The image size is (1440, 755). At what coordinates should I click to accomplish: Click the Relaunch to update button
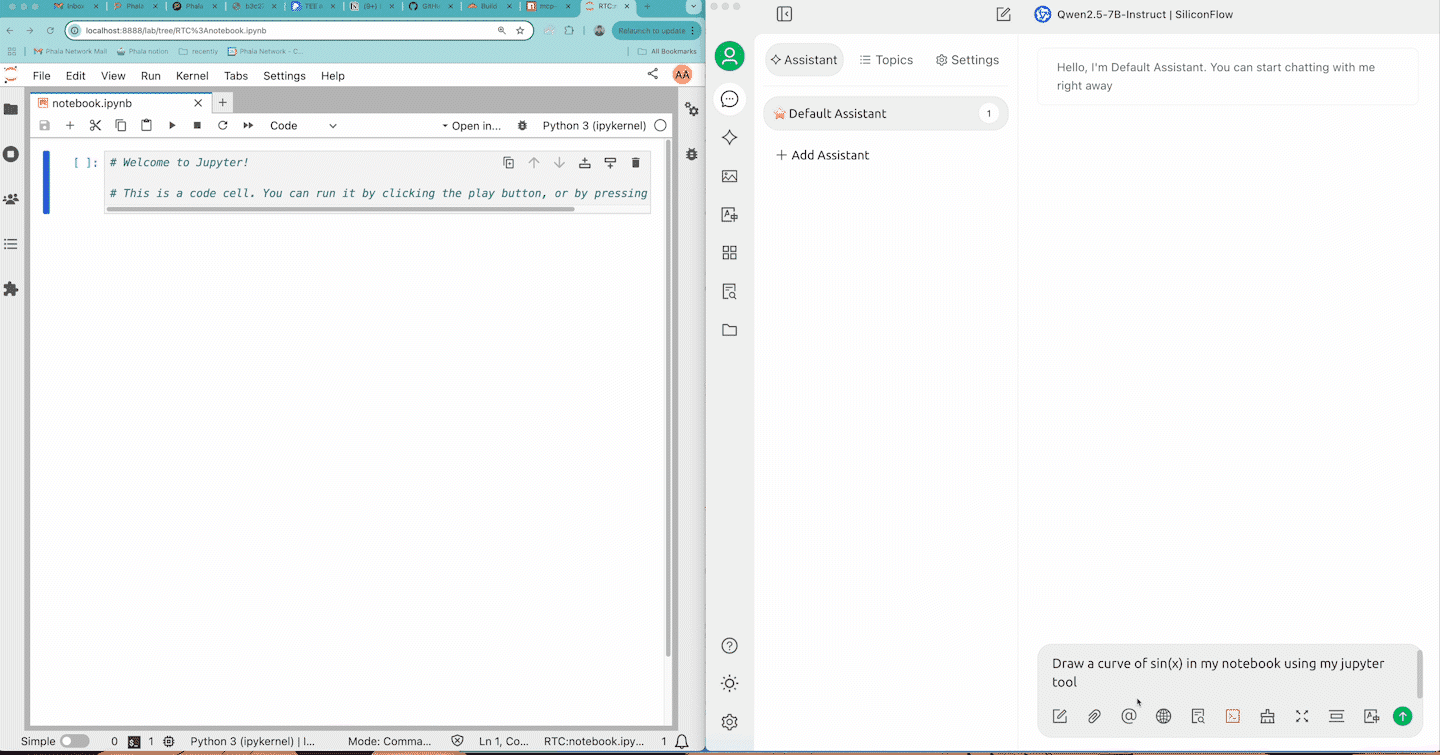(x=654, y=31)
